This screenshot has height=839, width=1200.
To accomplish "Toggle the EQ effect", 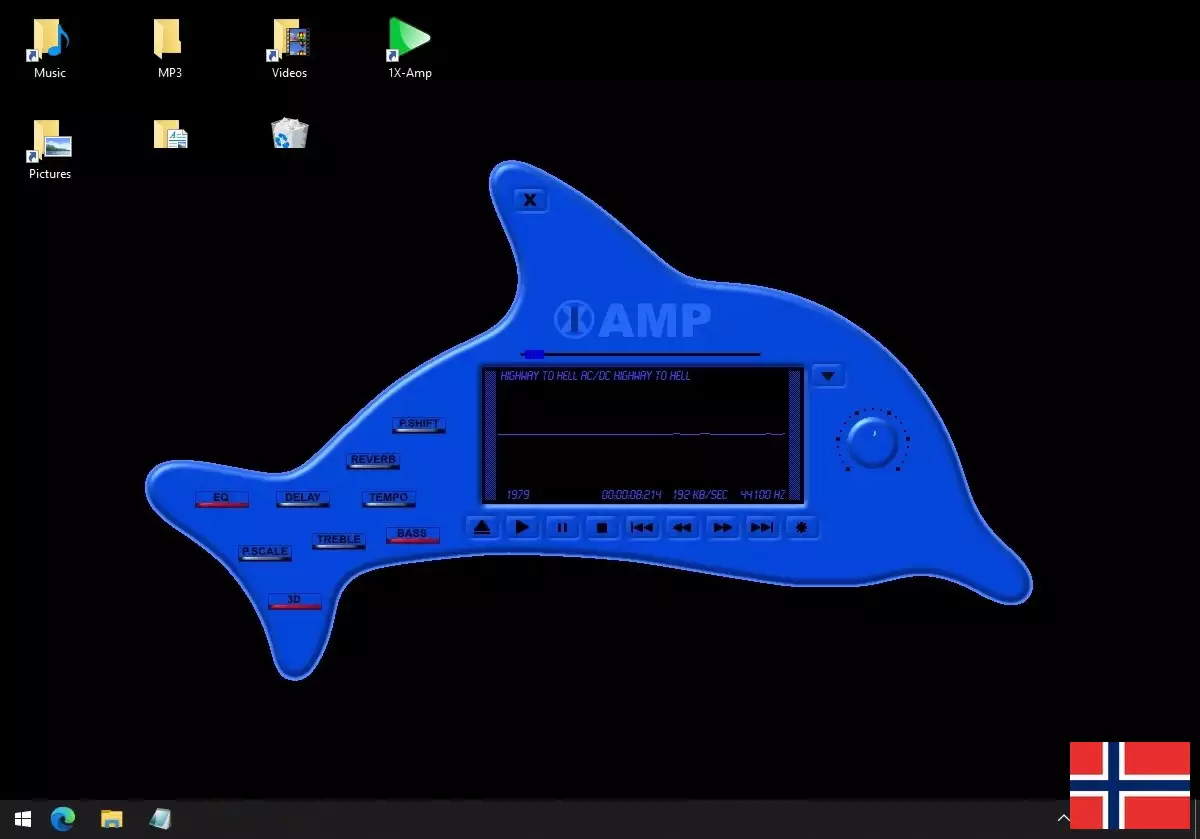I will (x=222, y=499).
